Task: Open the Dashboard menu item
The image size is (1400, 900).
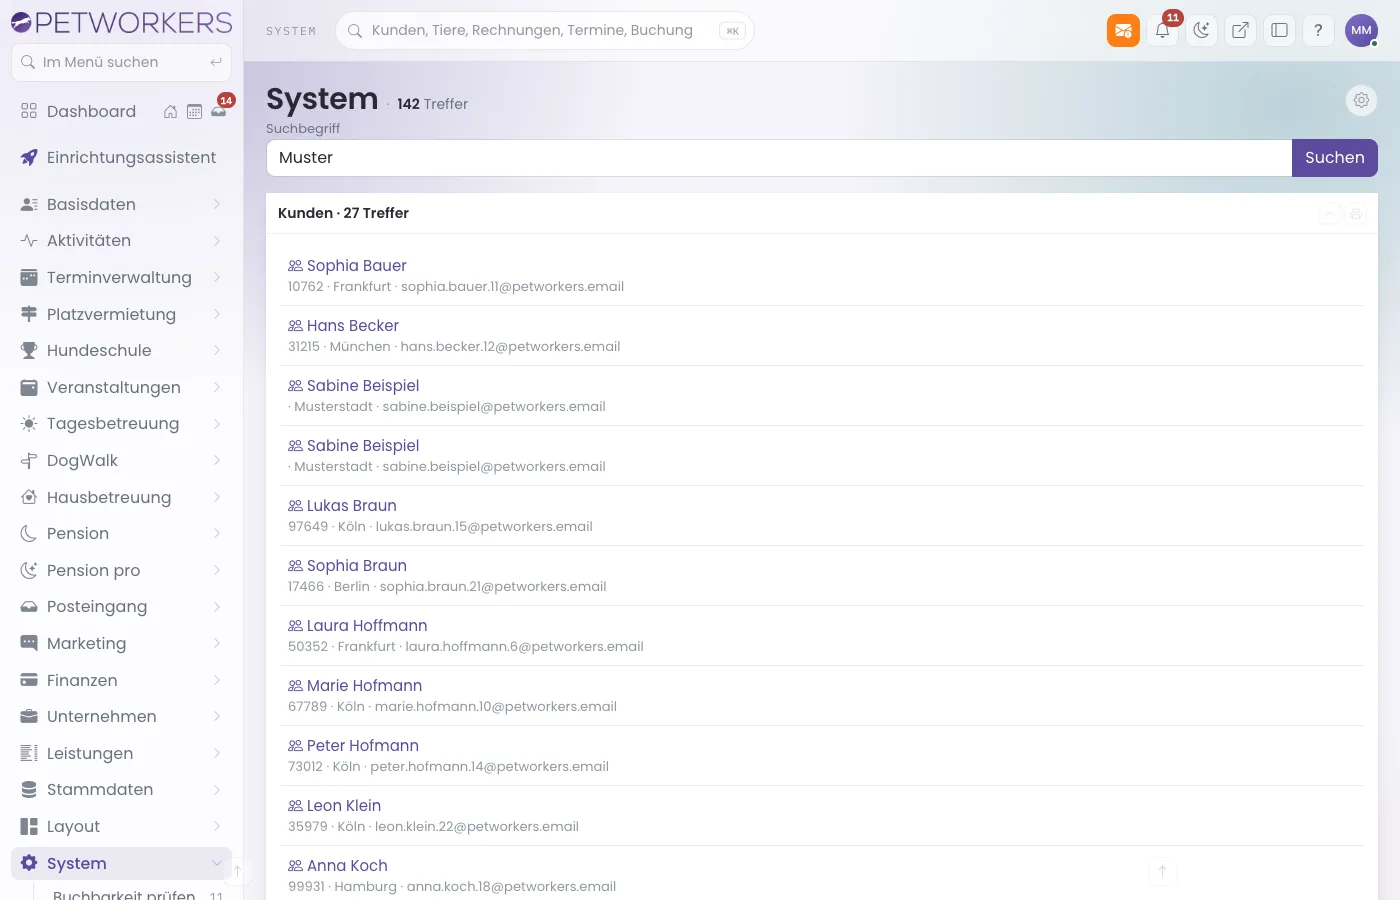Action: [x=91, y=111]
